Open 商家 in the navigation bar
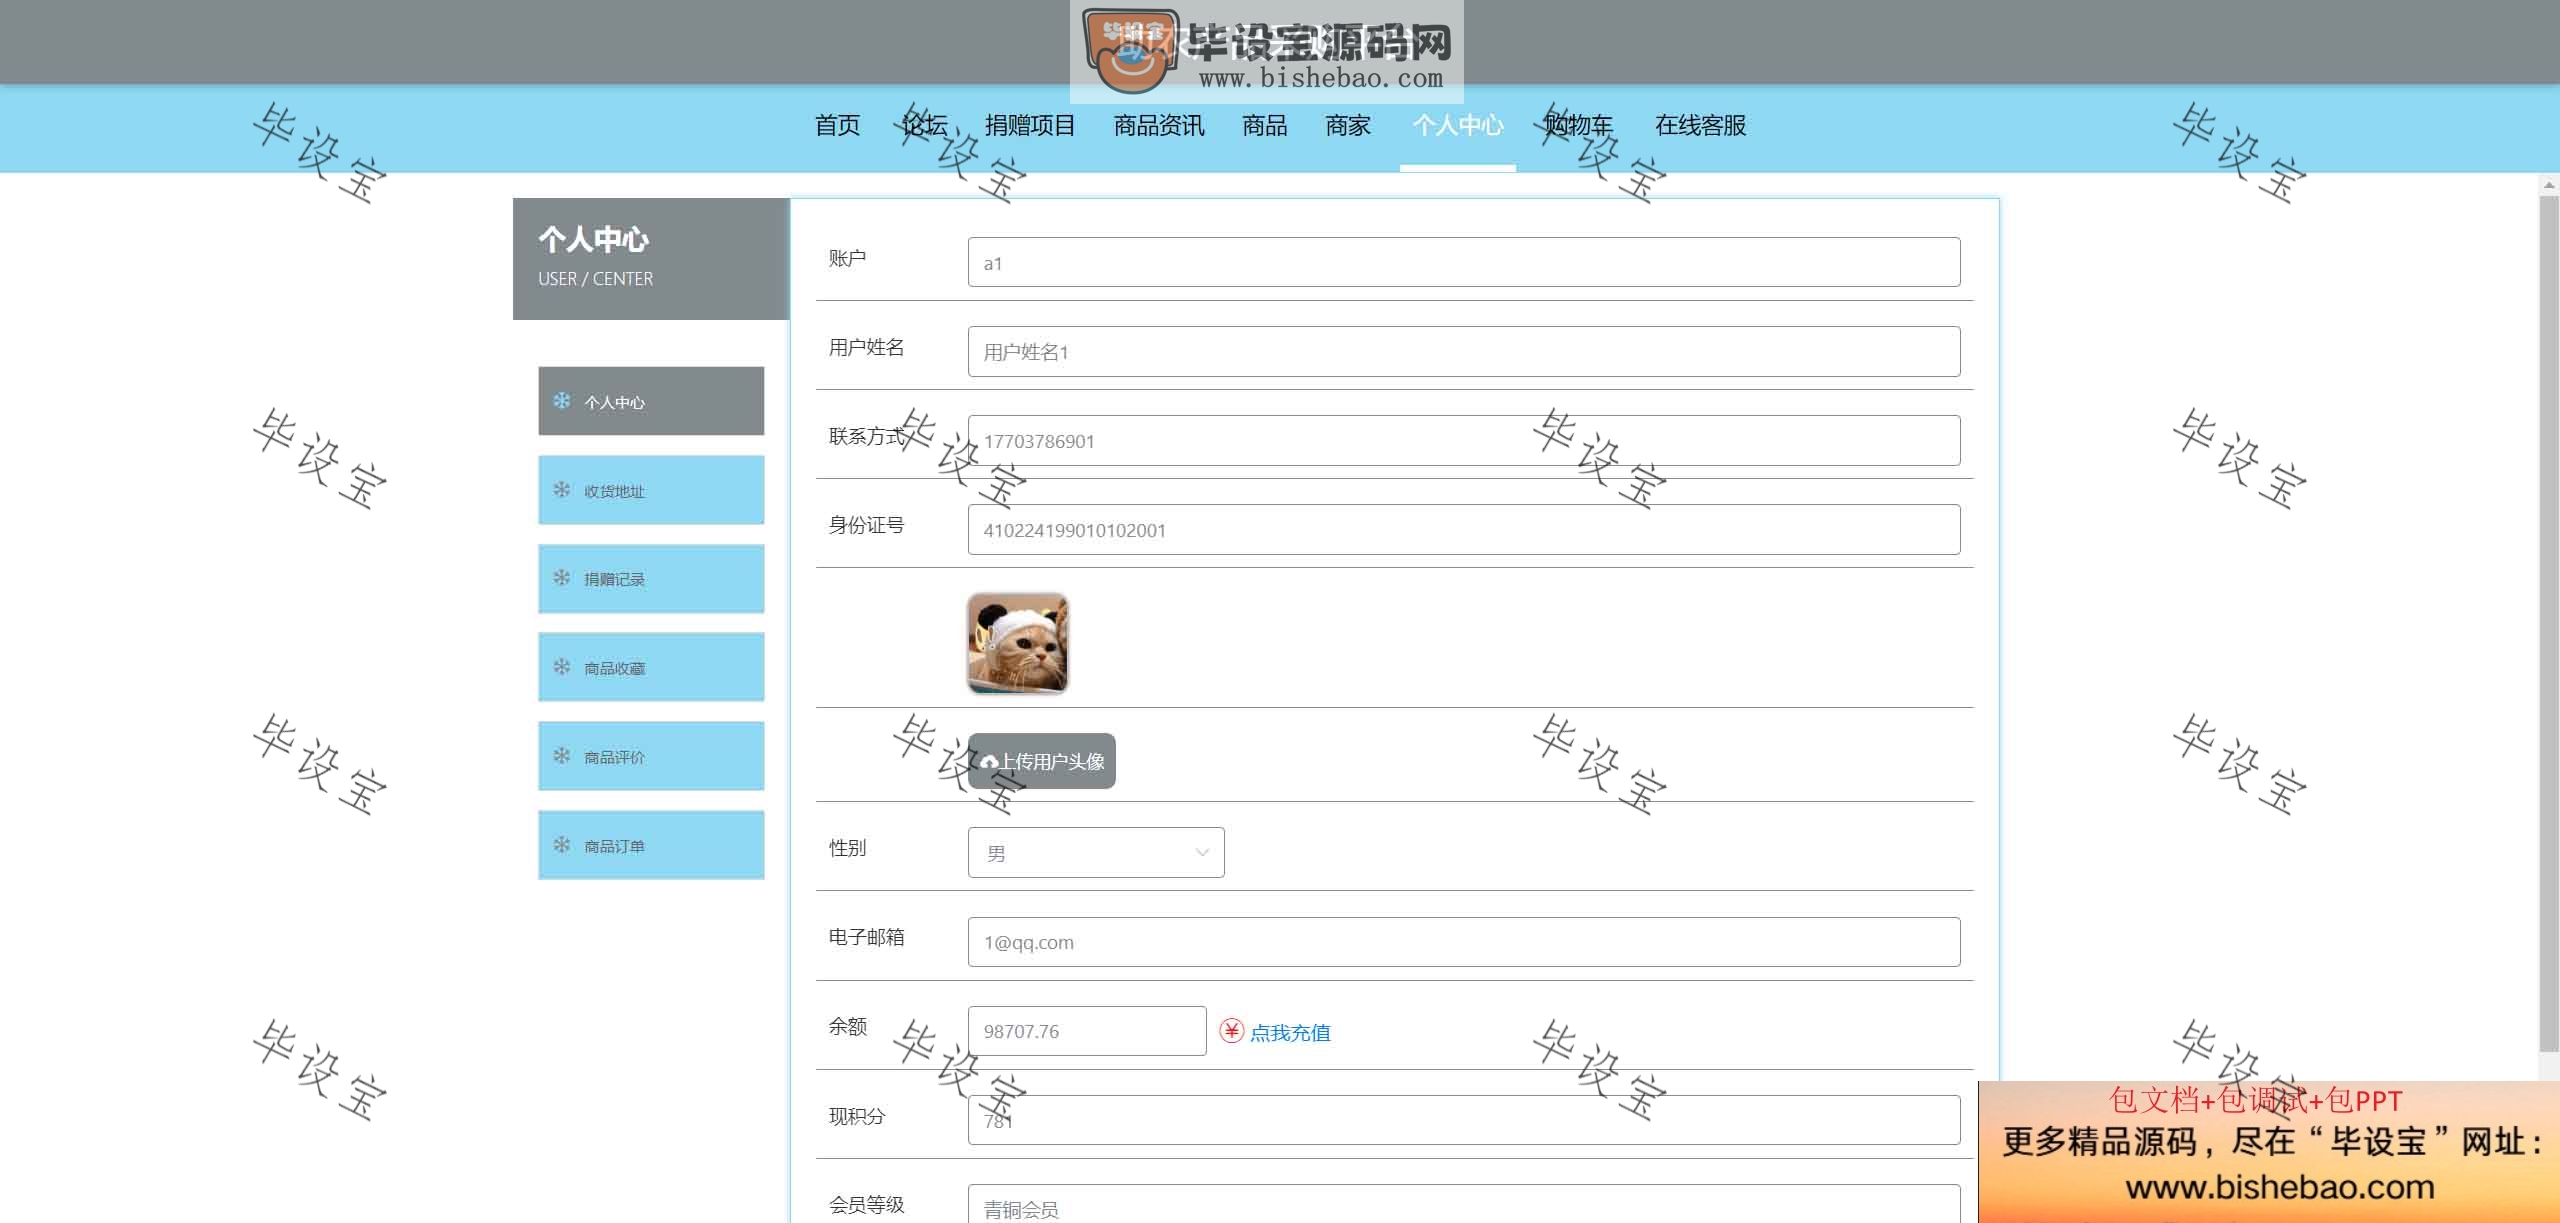Viewport: 2560px width, 1223px height. pos(1348,126)
